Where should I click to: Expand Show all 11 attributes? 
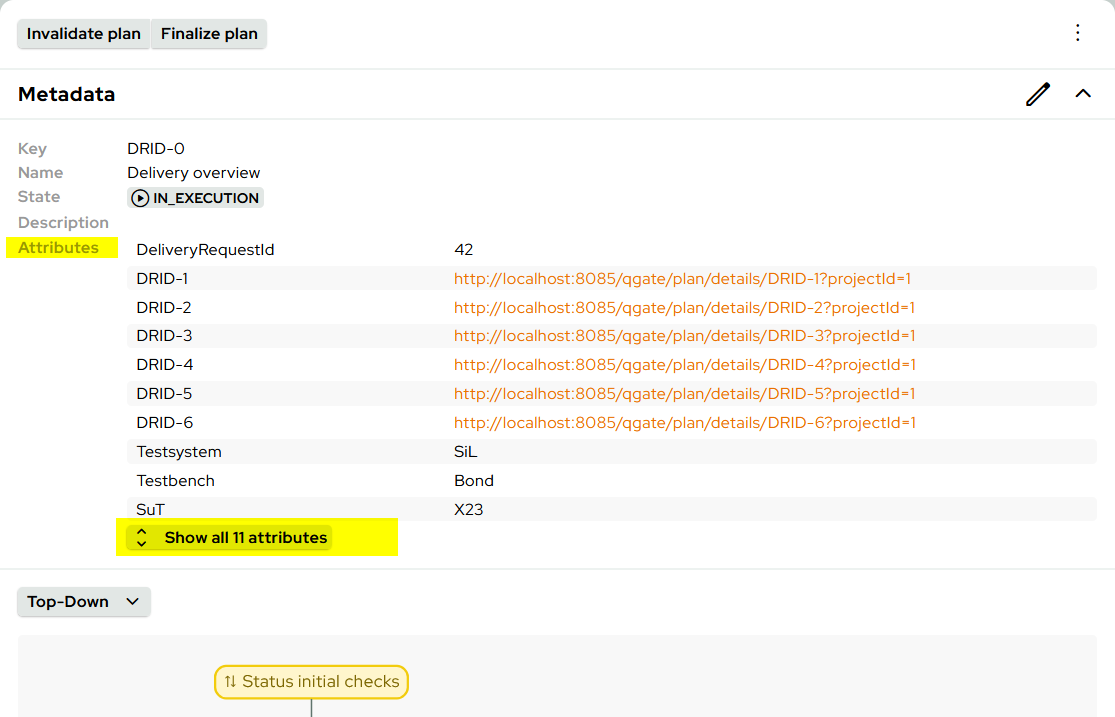[x=245, y=538]
